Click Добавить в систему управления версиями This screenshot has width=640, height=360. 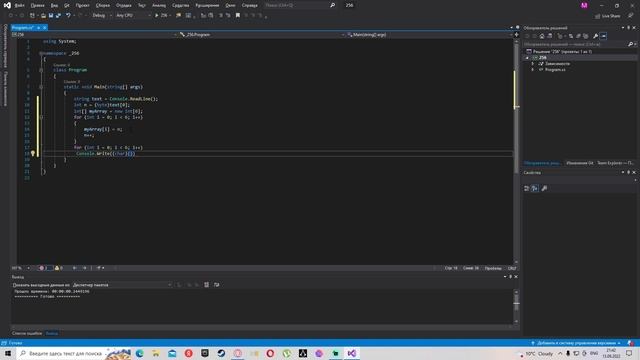[576, 343]
